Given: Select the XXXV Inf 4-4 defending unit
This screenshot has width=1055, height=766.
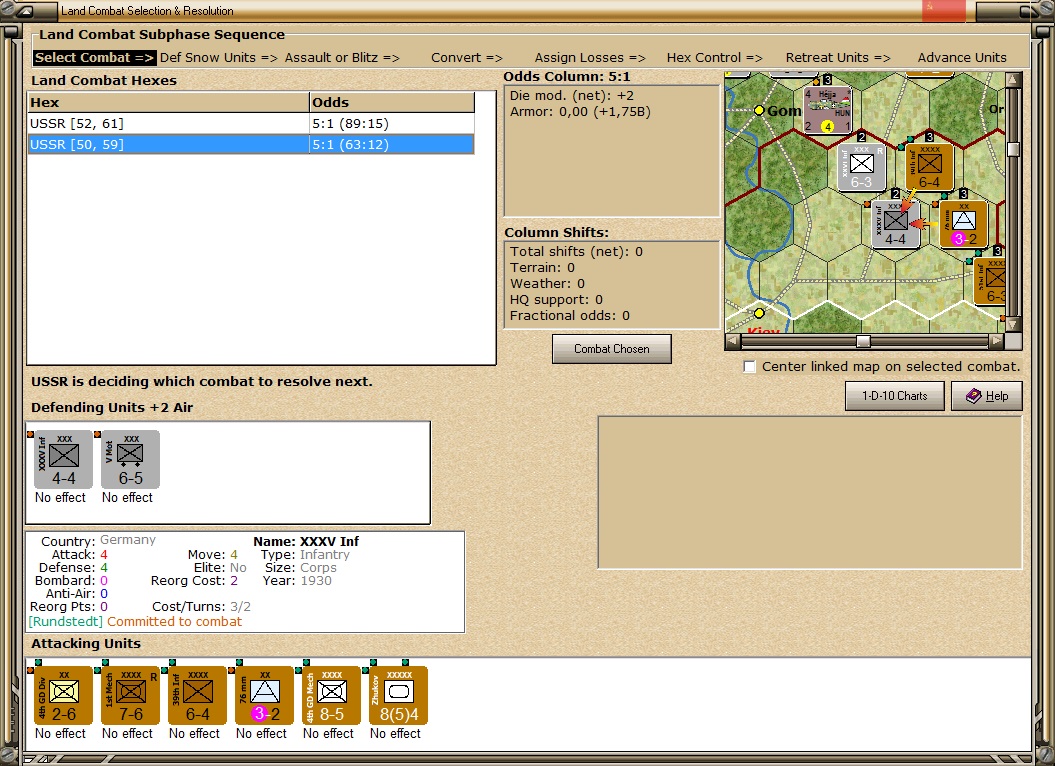Looking at the screenshot, I should pos(63,460).
